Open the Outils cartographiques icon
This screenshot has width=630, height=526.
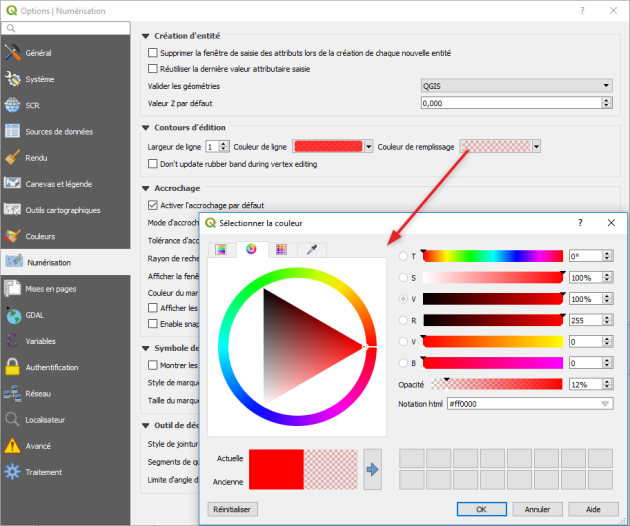[x=12, y=210]
